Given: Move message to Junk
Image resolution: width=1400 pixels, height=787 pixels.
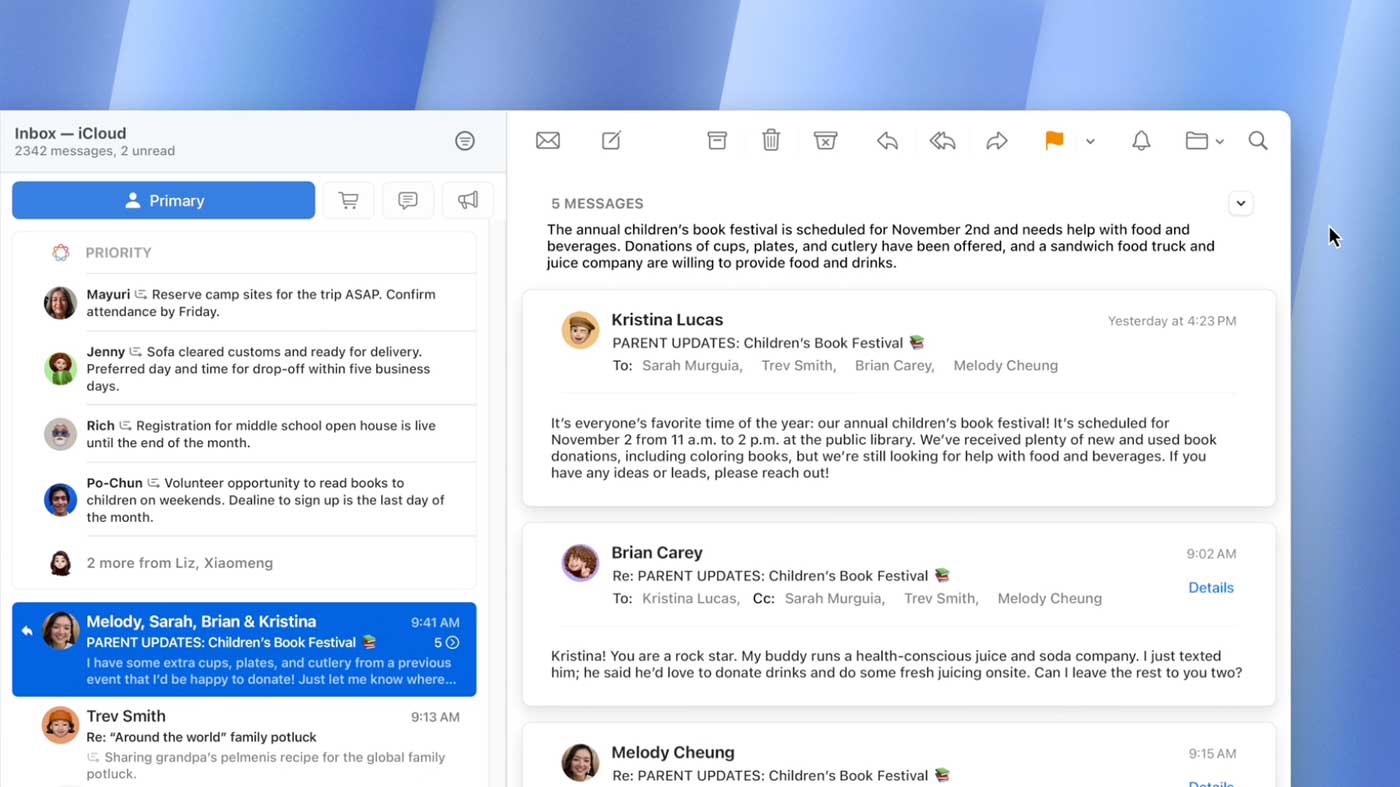Looking at the screenshot, I should 825,141.
